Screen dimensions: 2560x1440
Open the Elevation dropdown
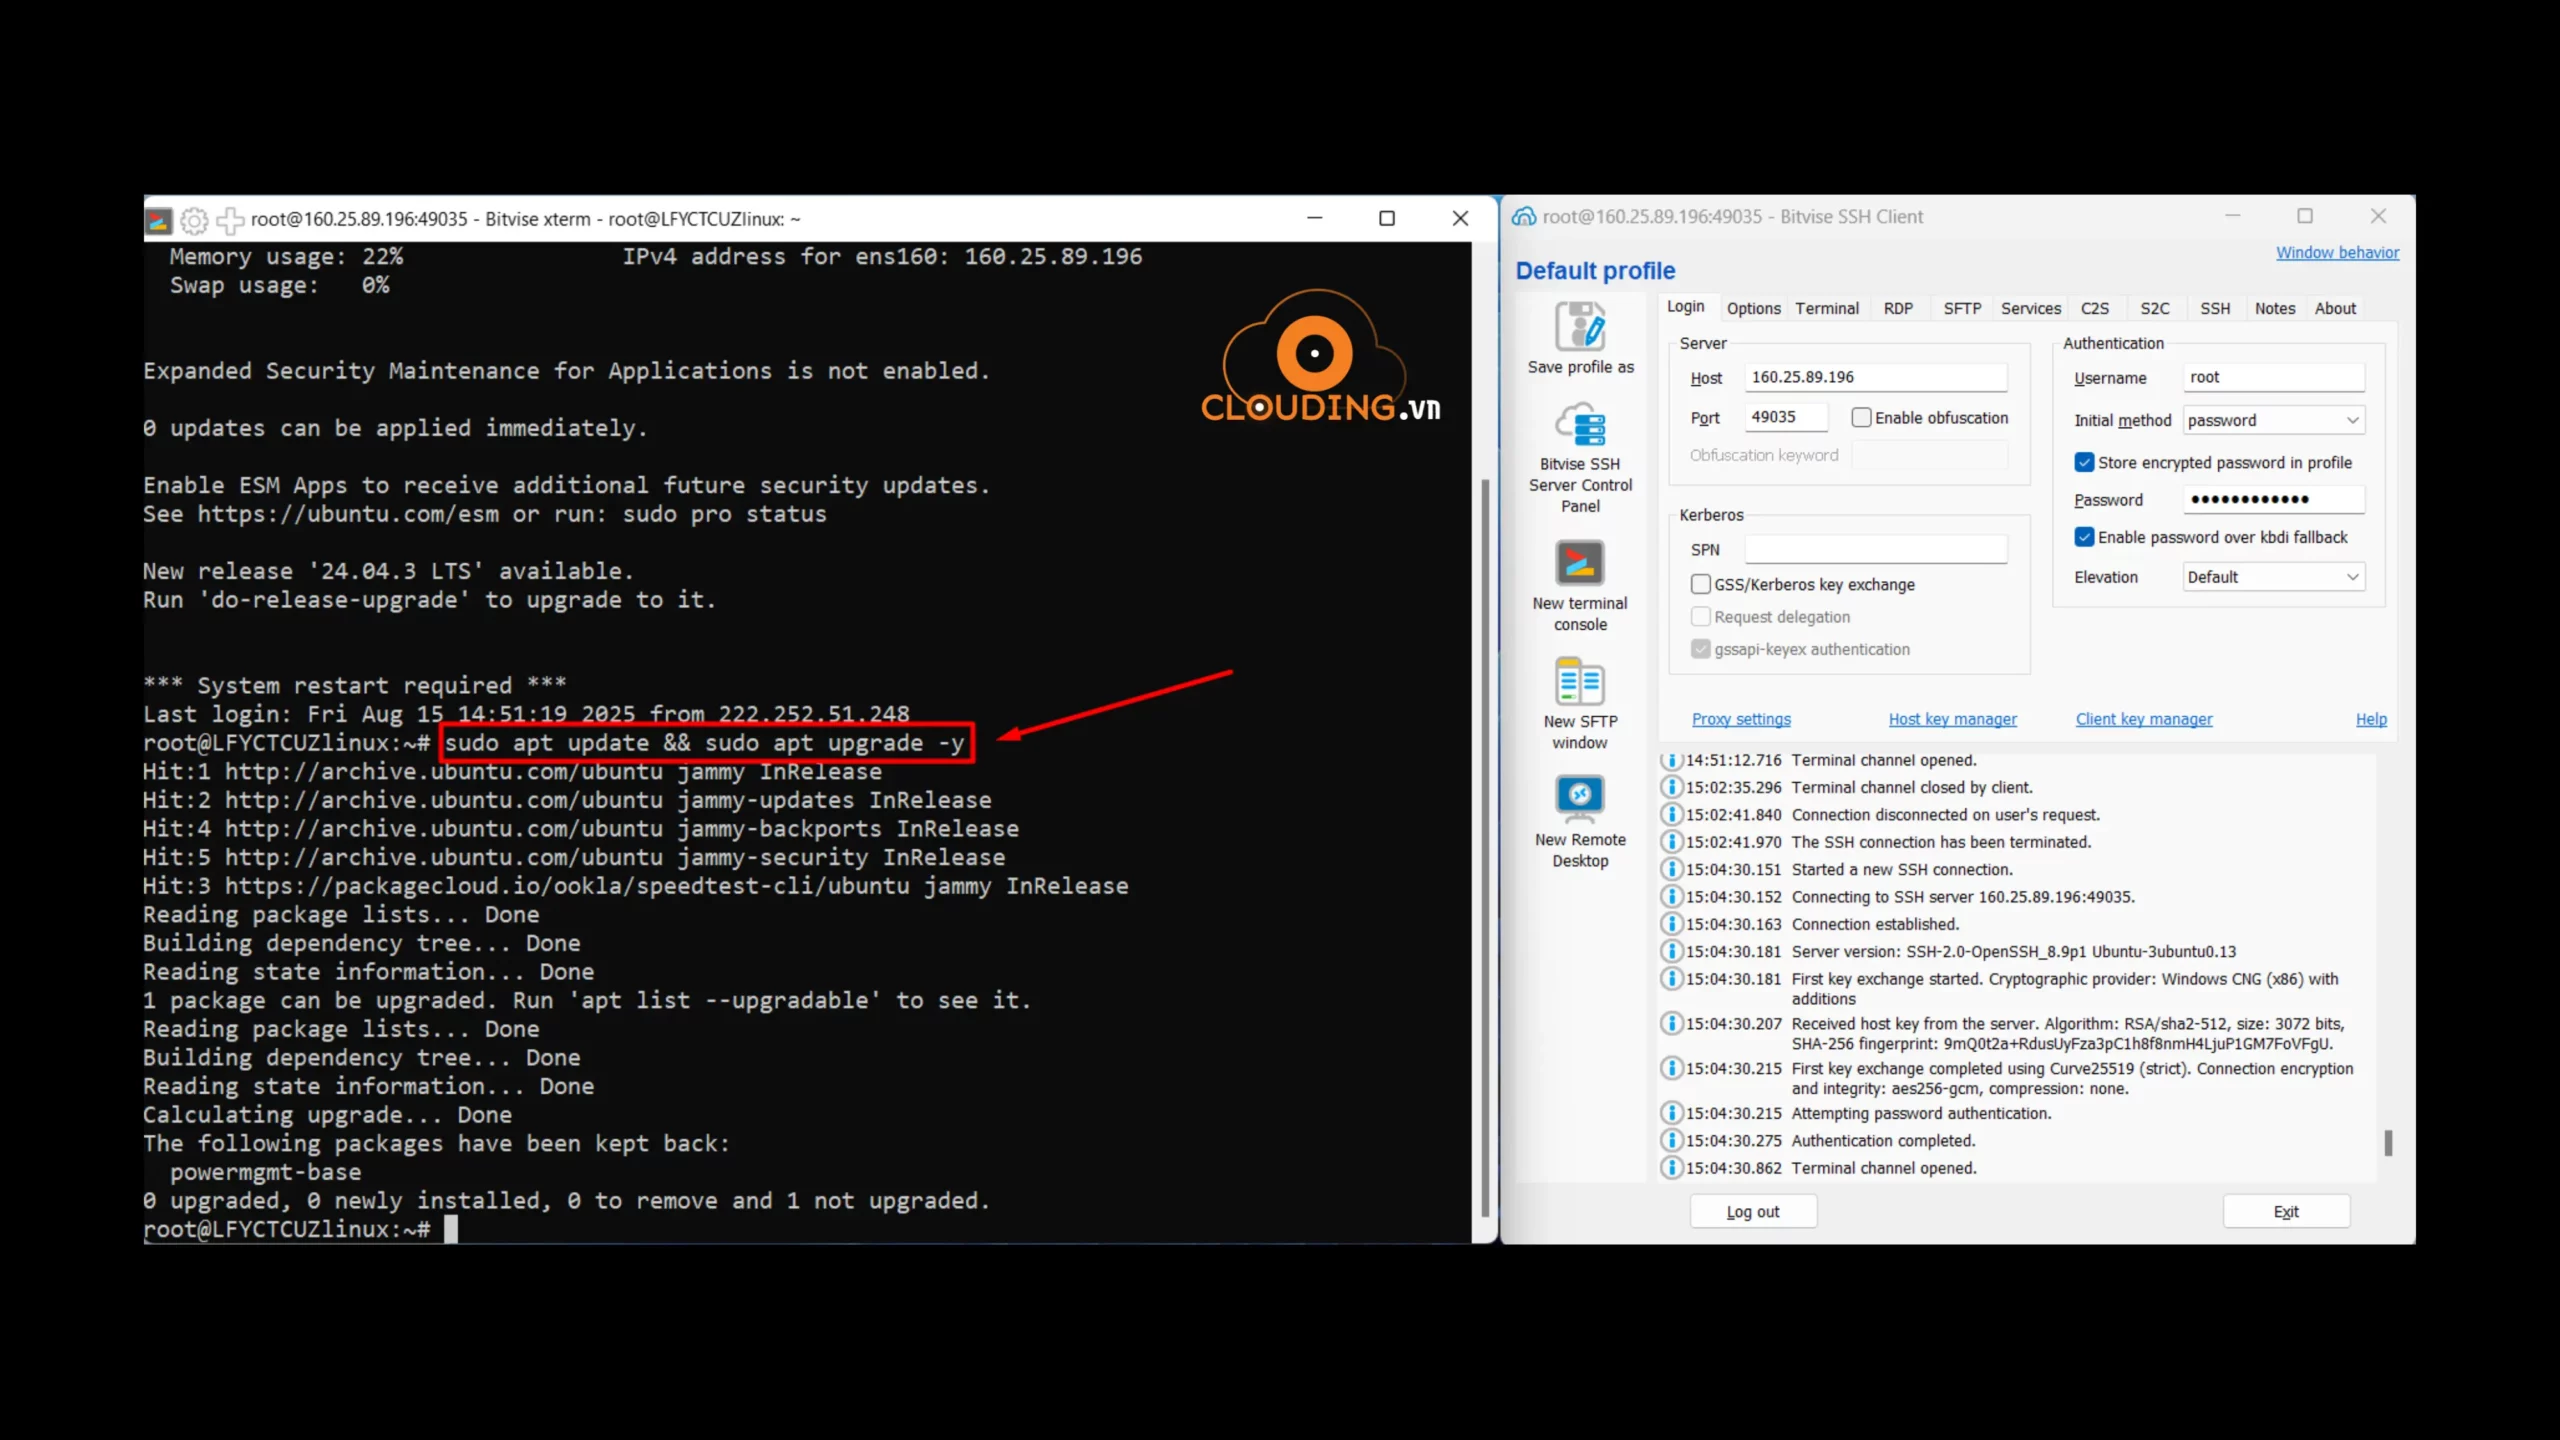coord(2273,577)
